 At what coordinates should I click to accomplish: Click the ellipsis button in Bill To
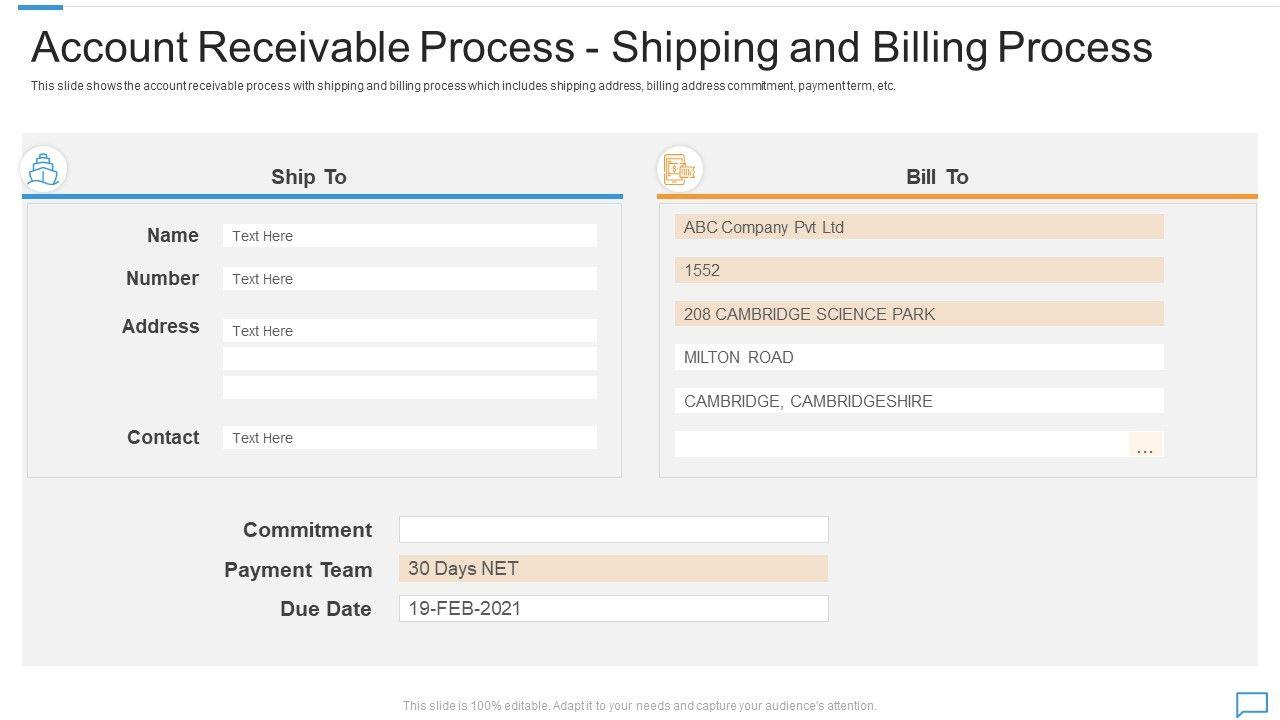[x=1145, y=445]
